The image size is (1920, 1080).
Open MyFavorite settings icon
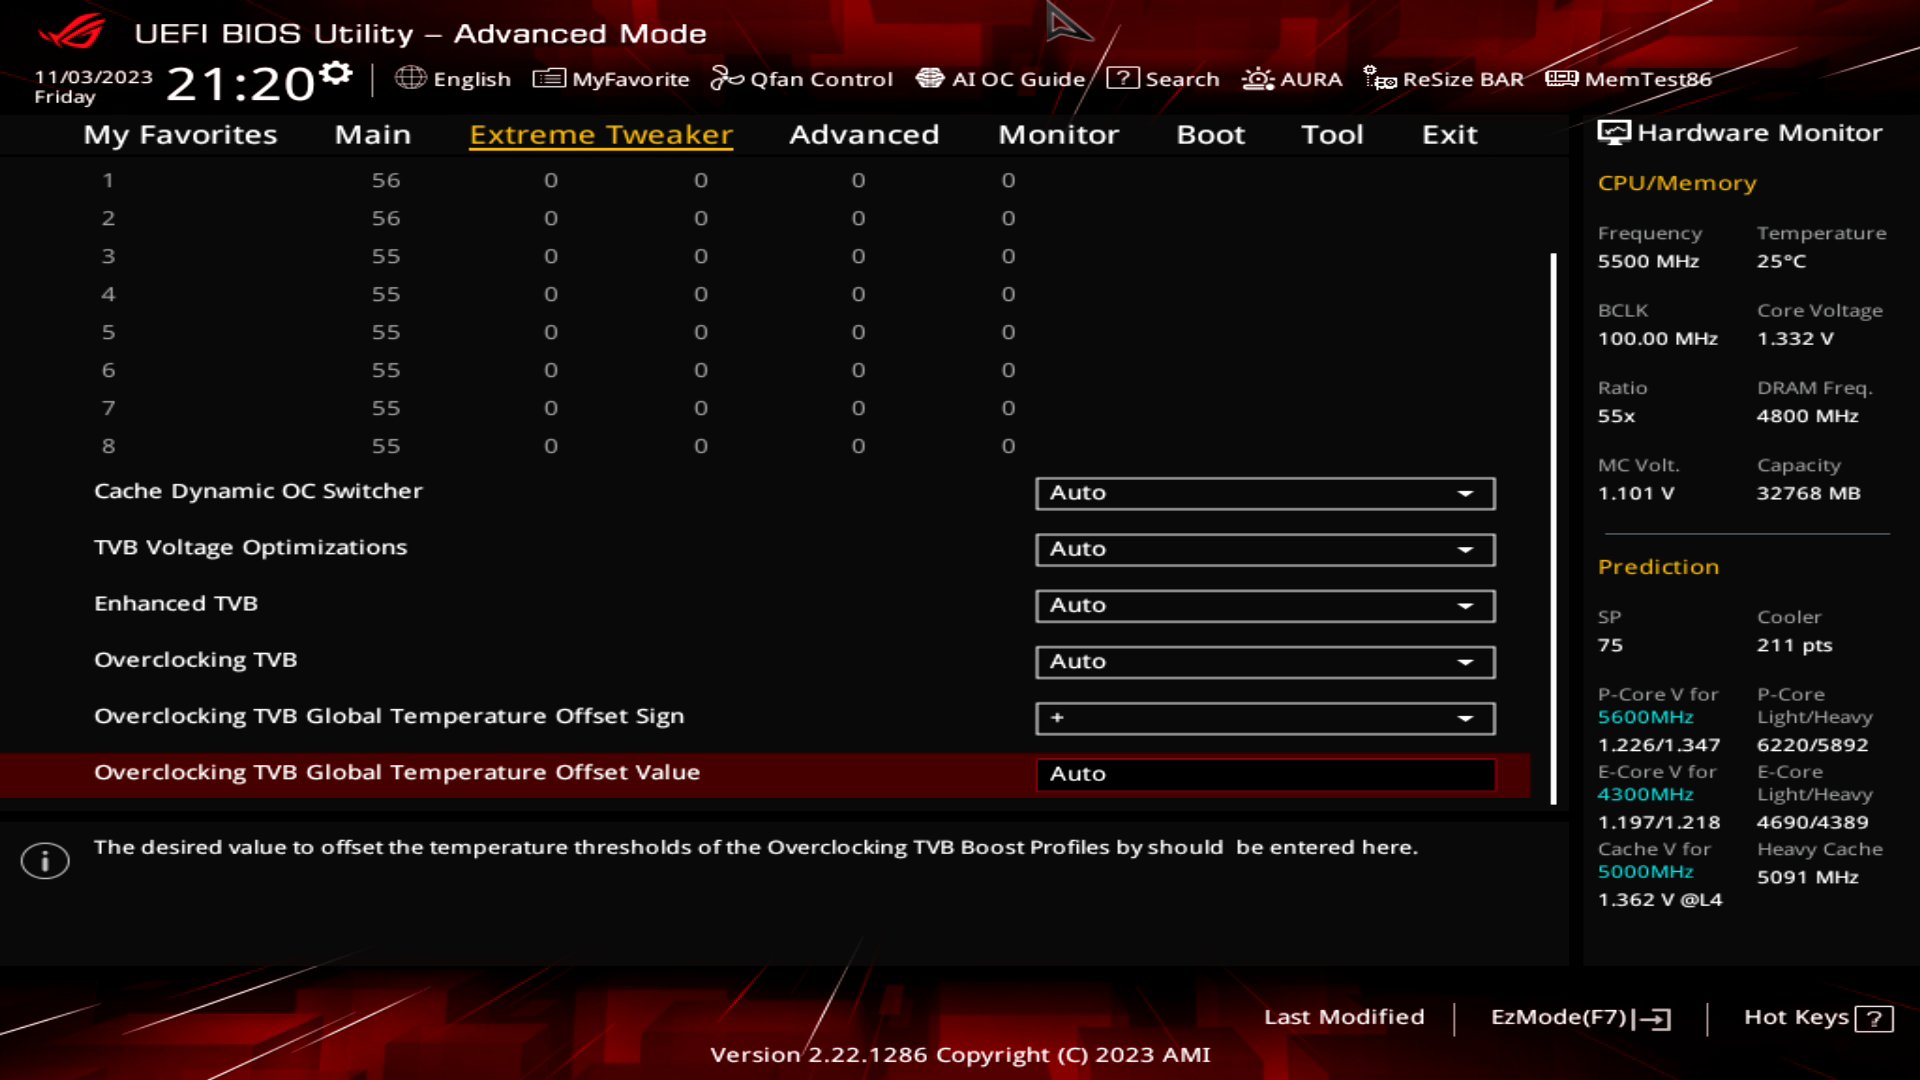tap(545, 78)
